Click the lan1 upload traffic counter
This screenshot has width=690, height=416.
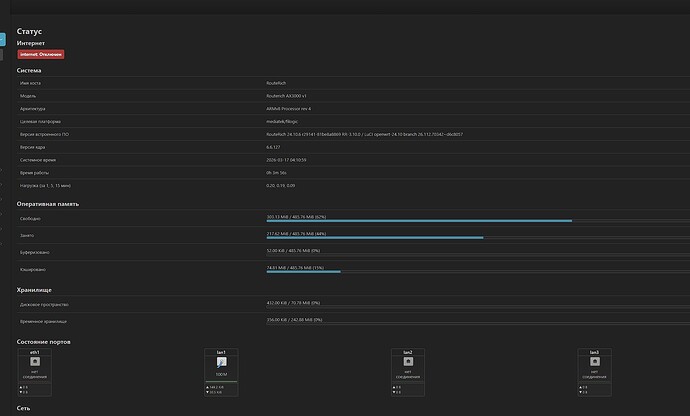click(x=215, y=387)
